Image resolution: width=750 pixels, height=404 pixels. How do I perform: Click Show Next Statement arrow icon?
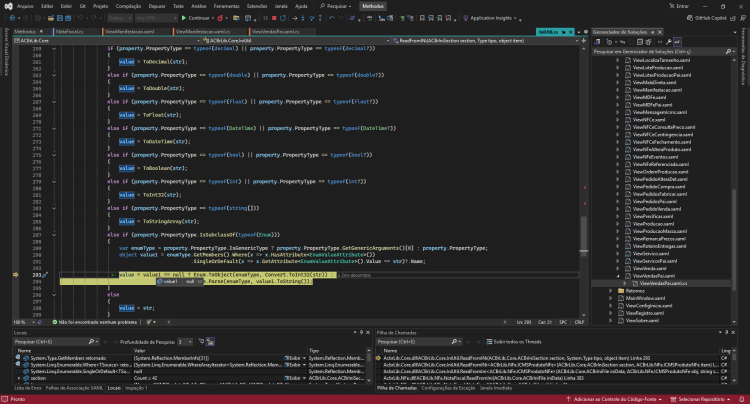295,18
